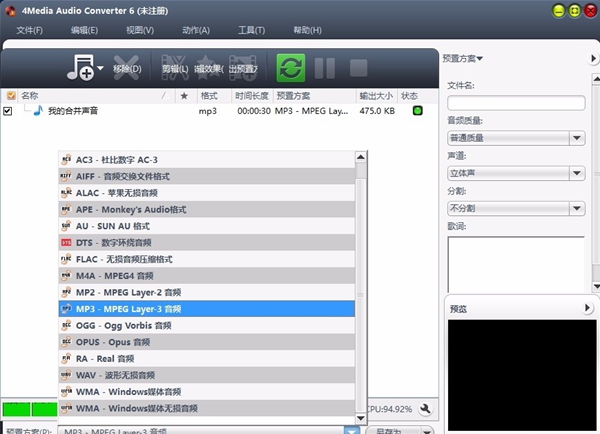
Task: Click the 文件名 input field
Action: click(x=516, y=103)
